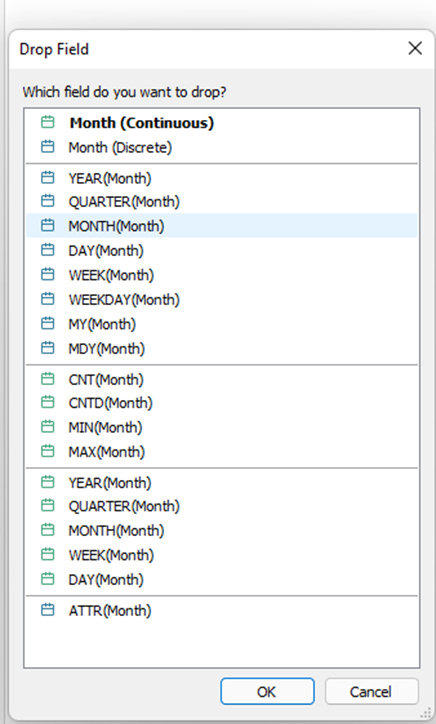
Task: Click the calendar icon next to MY(Month)
Action: [48, 324]
